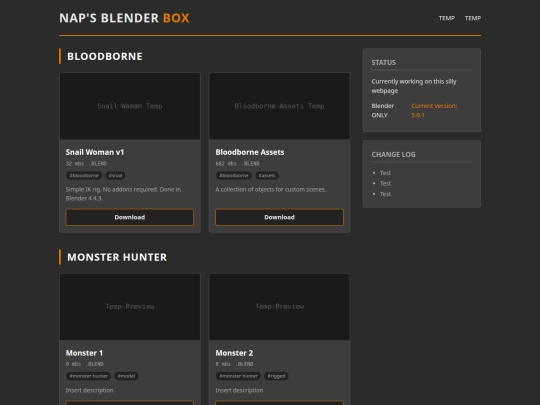Select Monster 2's '0 mbs .BLEND' info
Image resolution: width=540 pixels, height=405 pixels.
tap(234, 364)
